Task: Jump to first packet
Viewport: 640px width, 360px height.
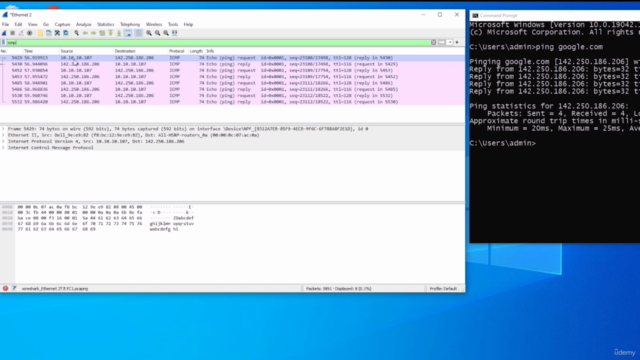Action: pyautogui.click(x=110, y=33)
